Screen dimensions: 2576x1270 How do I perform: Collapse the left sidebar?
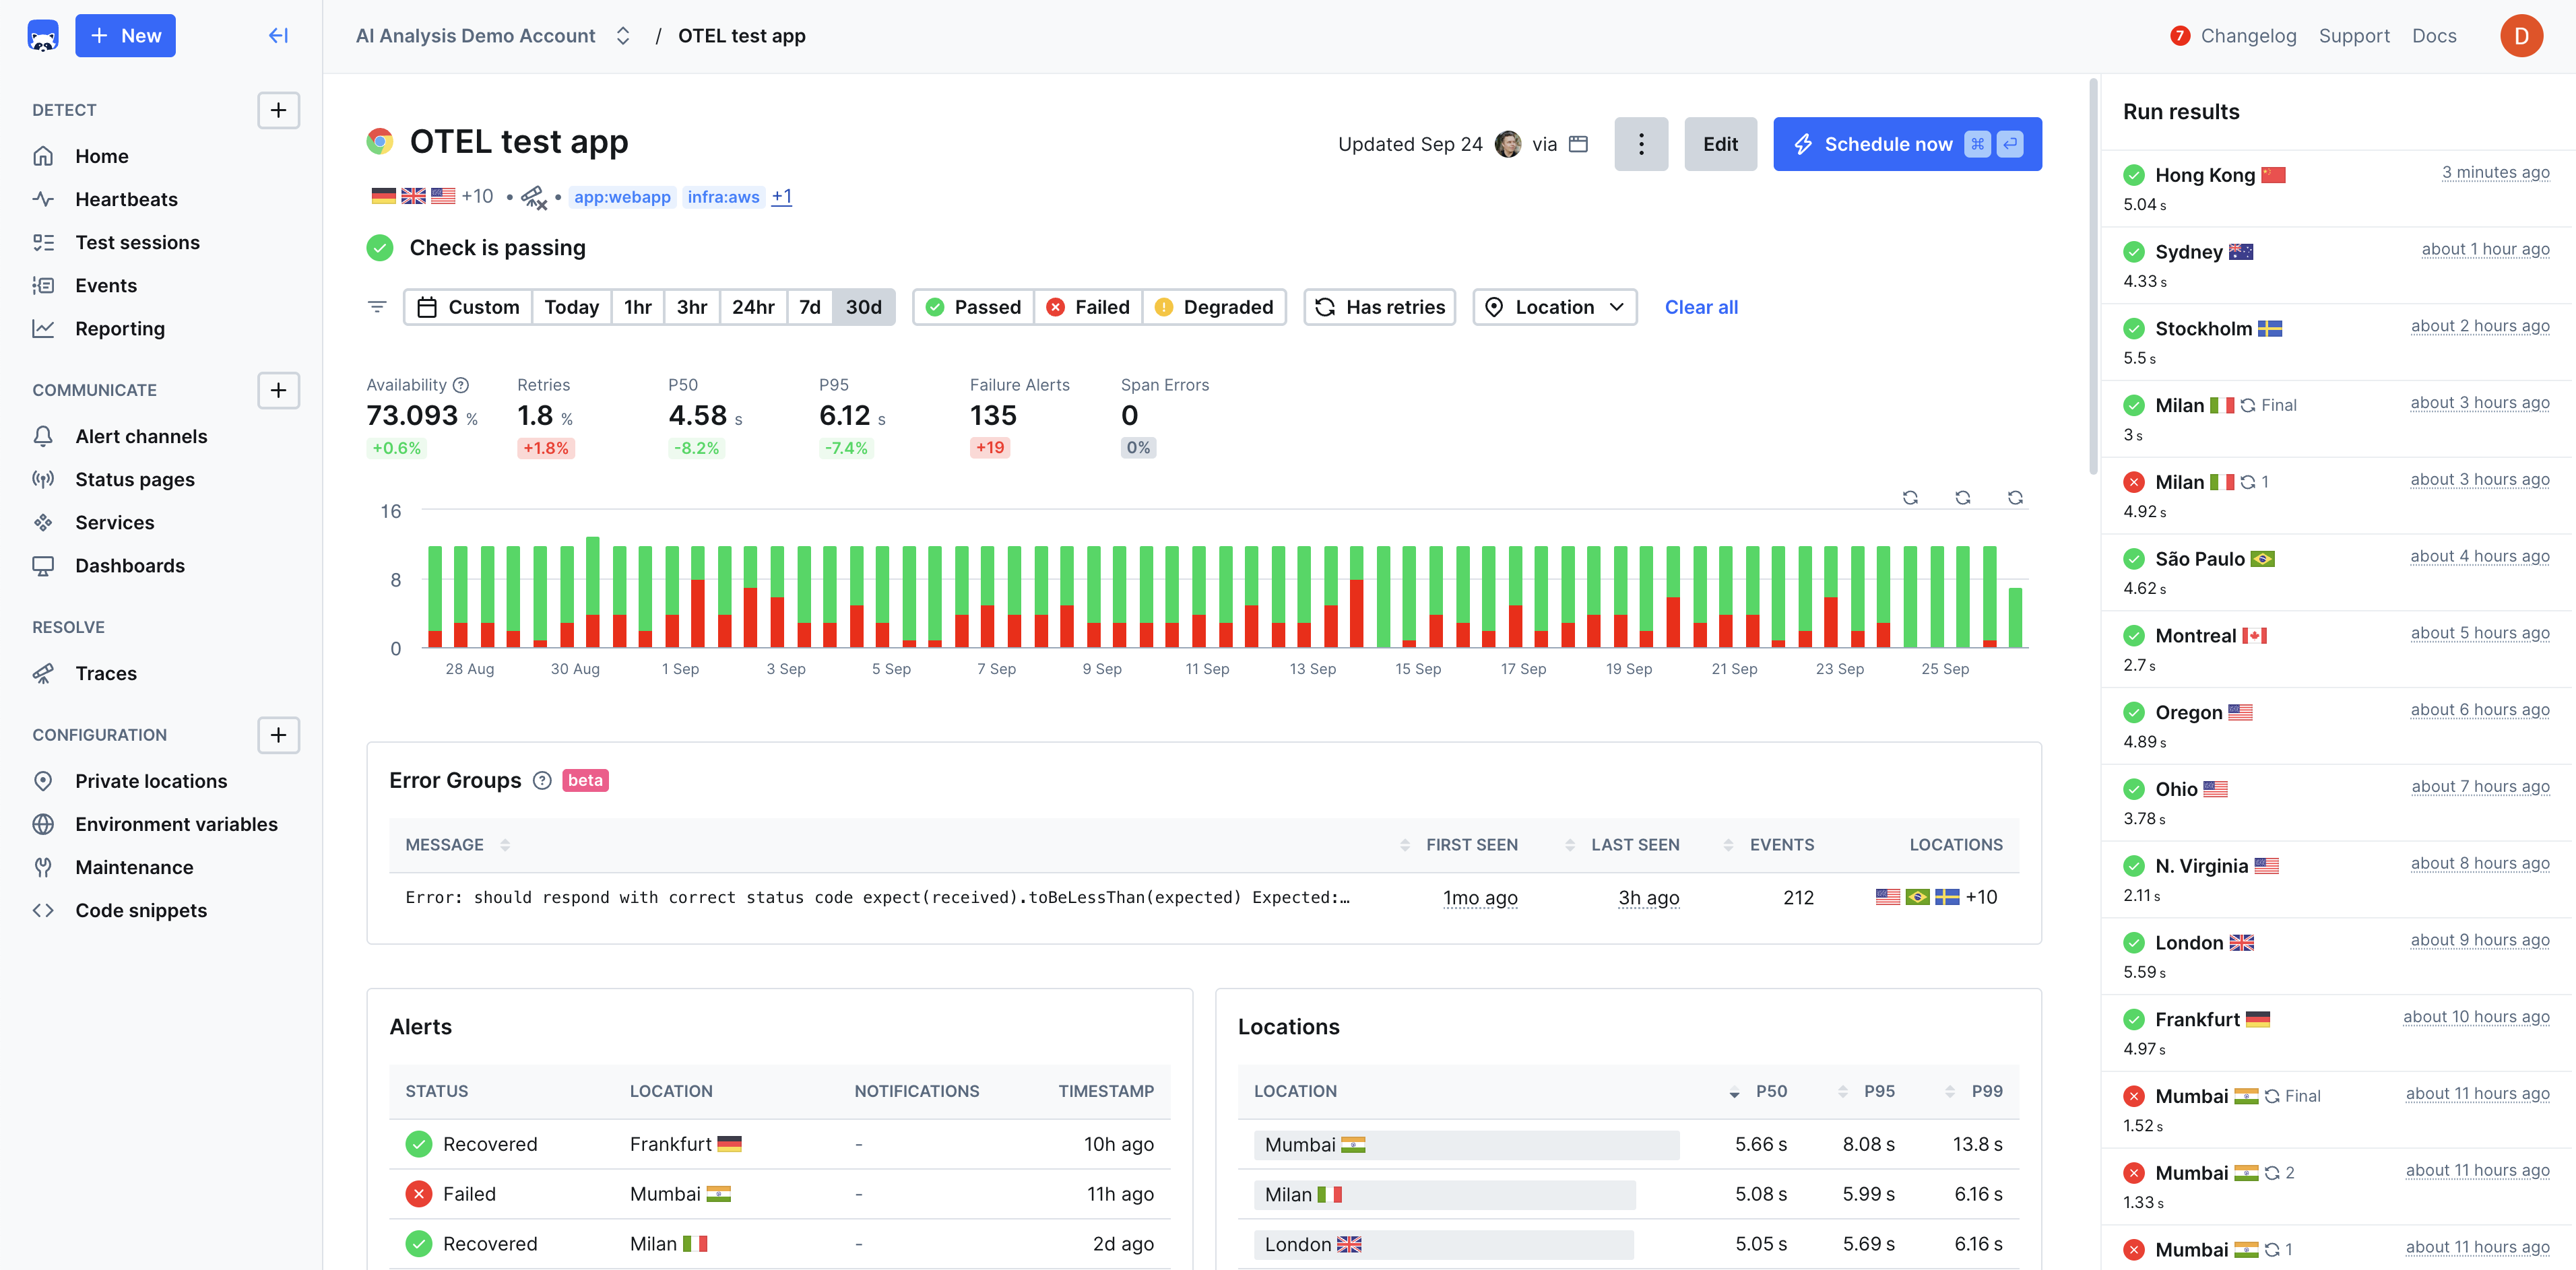tap(277, 35)
